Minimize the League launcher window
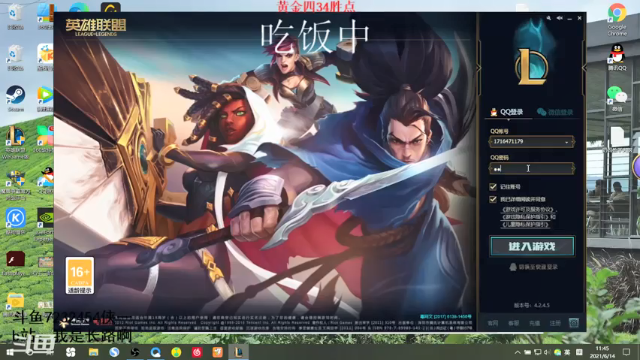 [570, 18]
